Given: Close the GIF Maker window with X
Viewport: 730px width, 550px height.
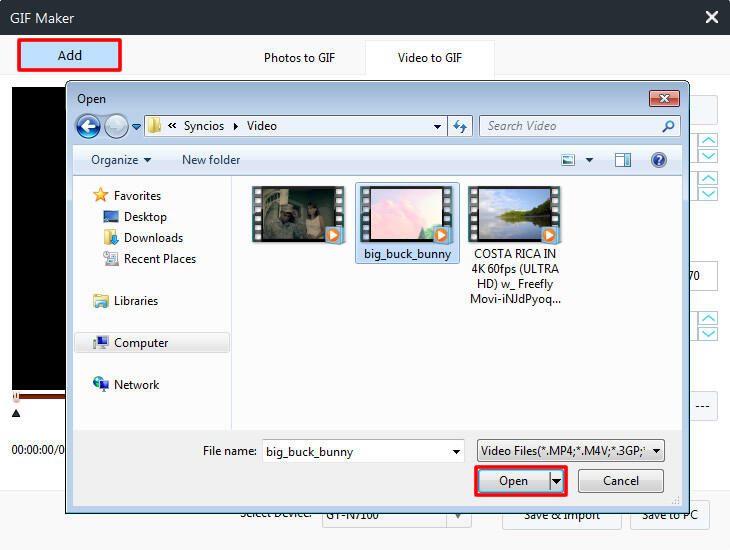Looking at the screenshot, I should point(712,17).
